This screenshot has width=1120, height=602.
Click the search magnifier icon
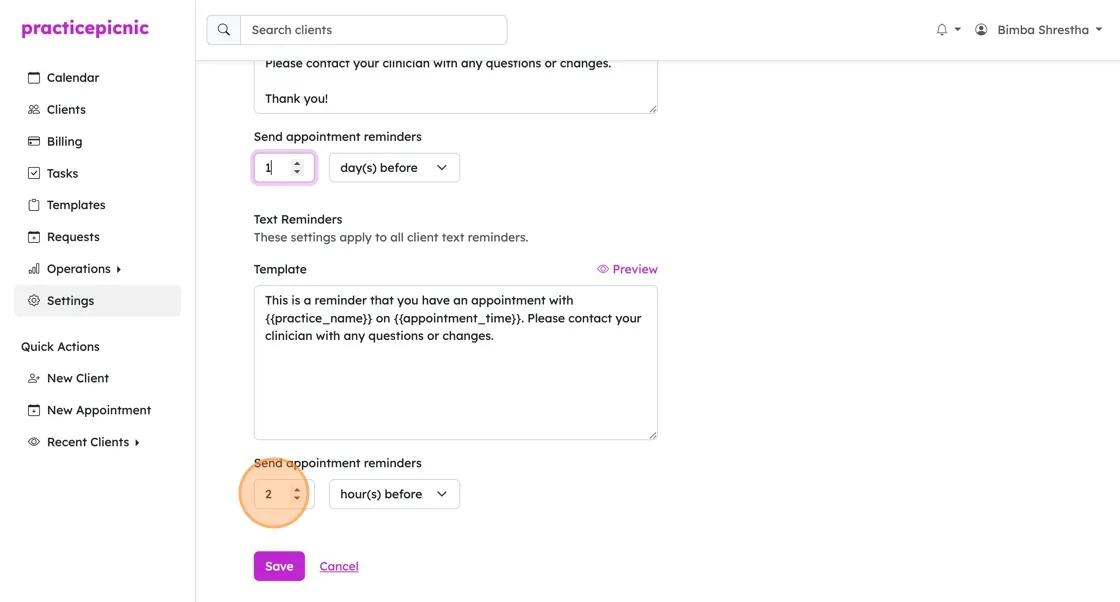point(224,30)
